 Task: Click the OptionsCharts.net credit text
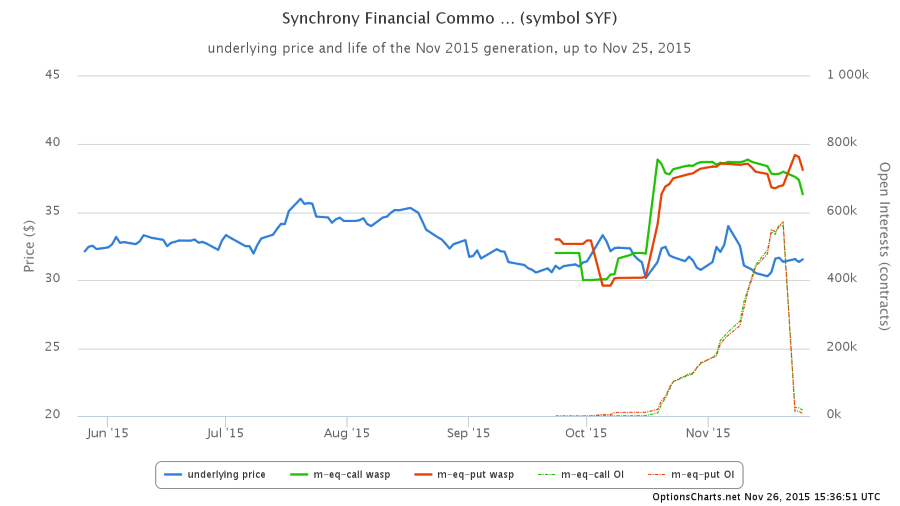click(x=766, y=497)
